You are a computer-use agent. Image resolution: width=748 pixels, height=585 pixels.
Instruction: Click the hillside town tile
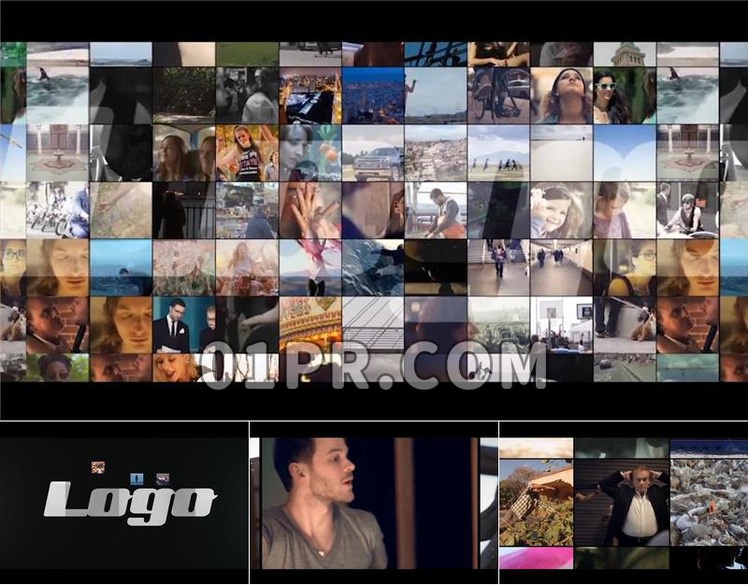click(436, 153)
